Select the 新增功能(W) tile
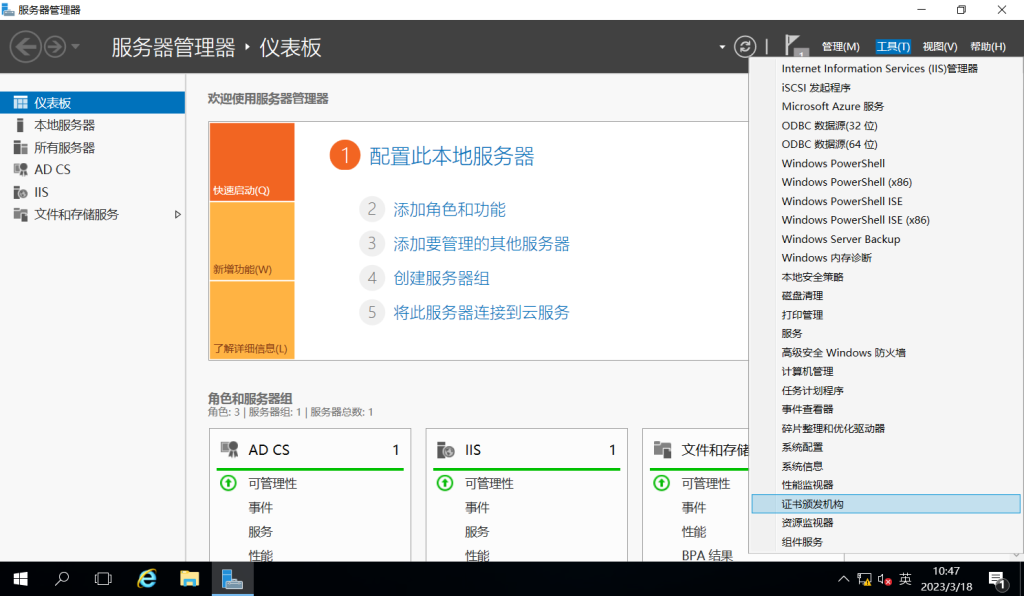 pyautogui.click(x=252, y=241)
